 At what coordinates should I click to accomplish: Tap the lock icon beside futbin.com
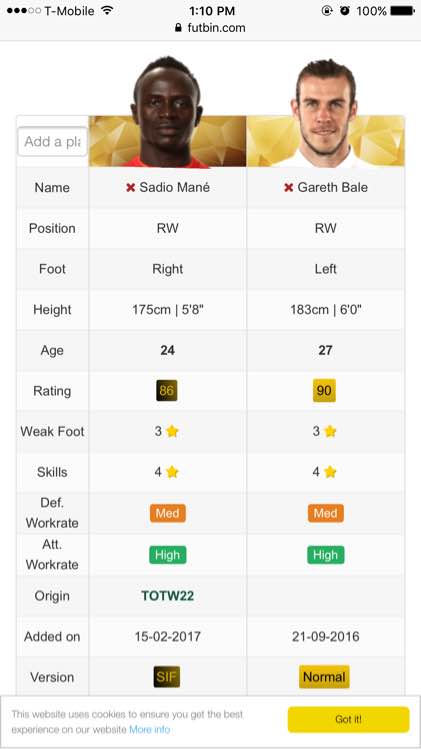click(x=178, y=28)
